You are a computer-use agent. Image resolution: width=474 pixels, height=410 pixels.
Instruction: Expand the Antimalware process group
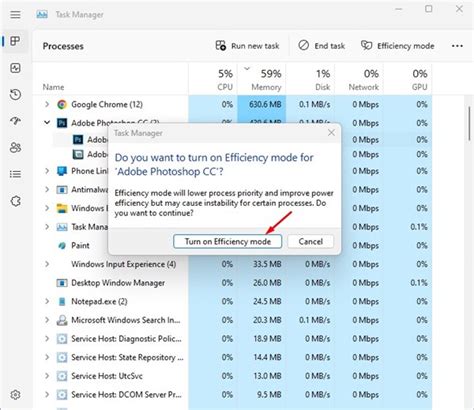click(x=47, y=190)
